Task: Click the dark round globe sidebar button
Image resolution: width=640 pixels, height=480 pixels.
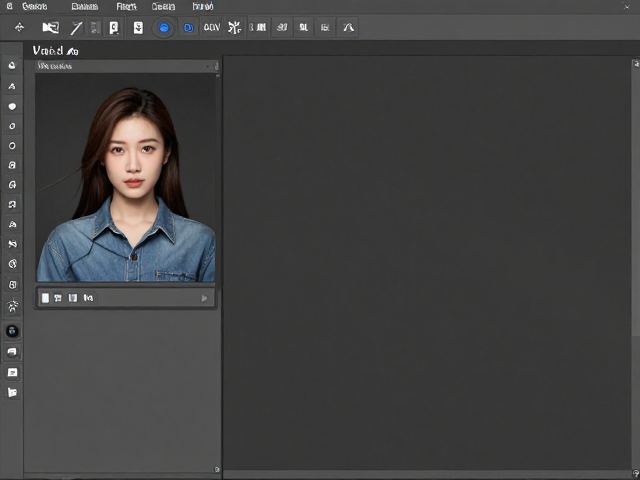Action: click(x=12, y=331)
